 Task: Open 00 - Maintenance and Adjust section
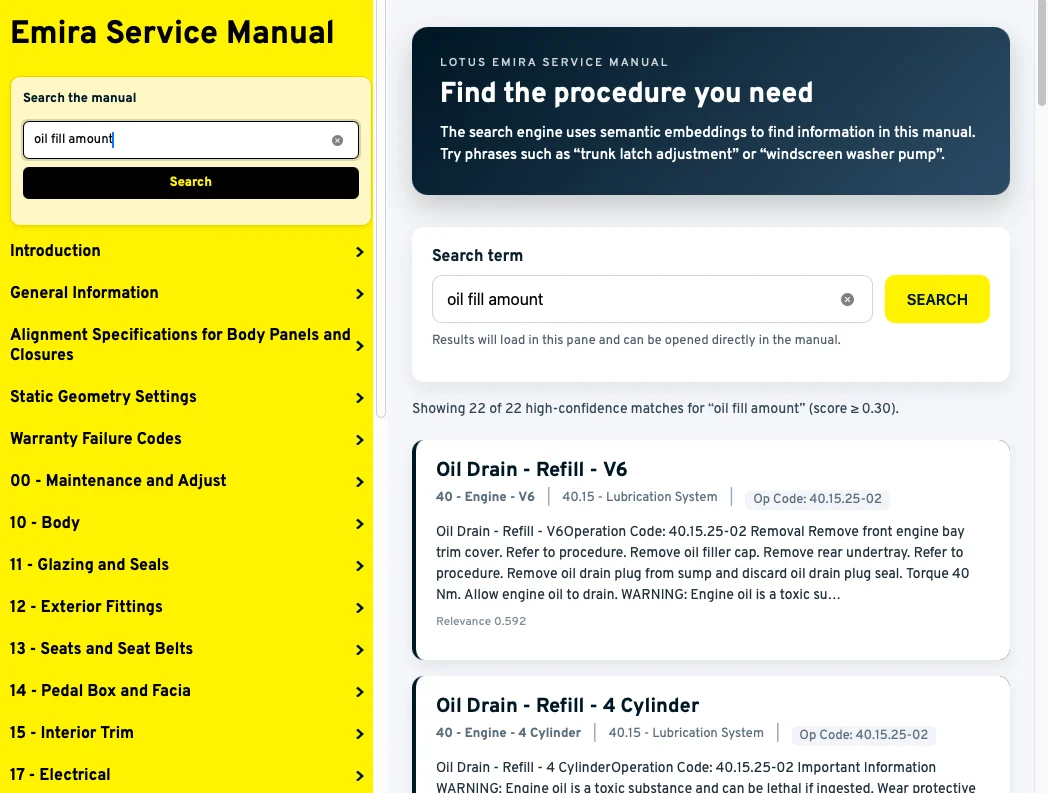pyautogui.click(x=118, y=481)
